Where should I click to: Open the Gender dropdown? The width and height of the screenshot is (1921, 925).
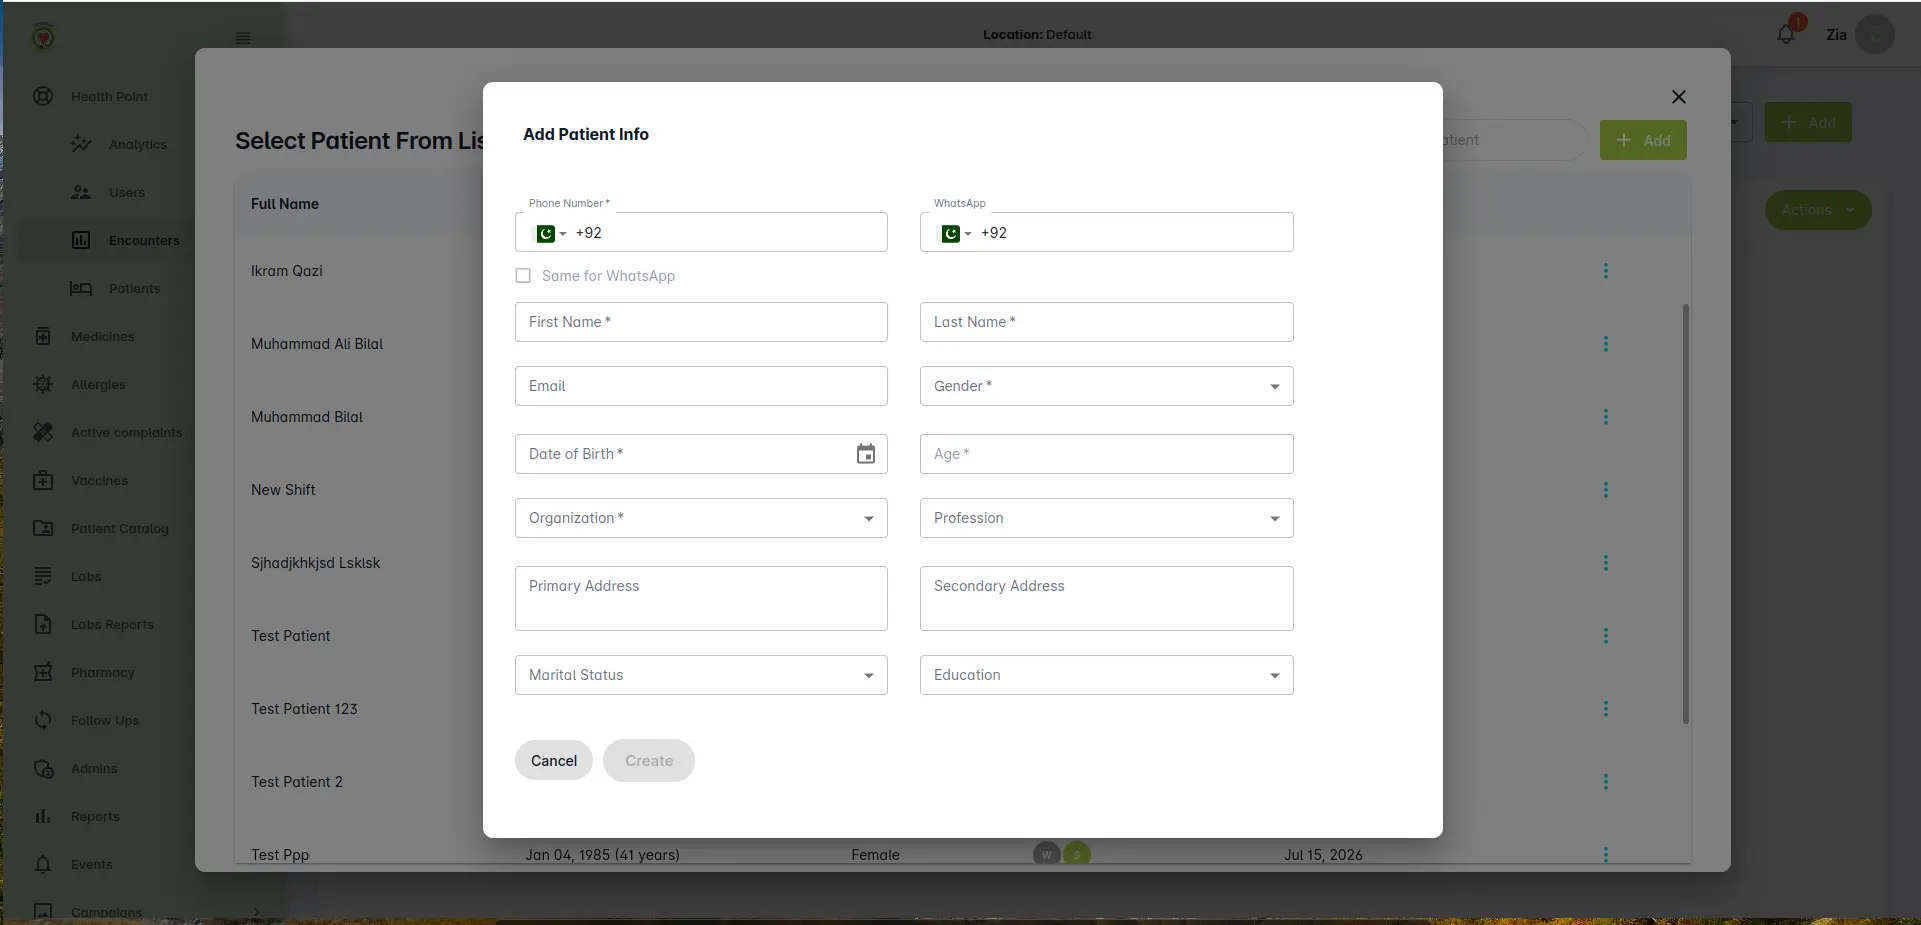1106,386
